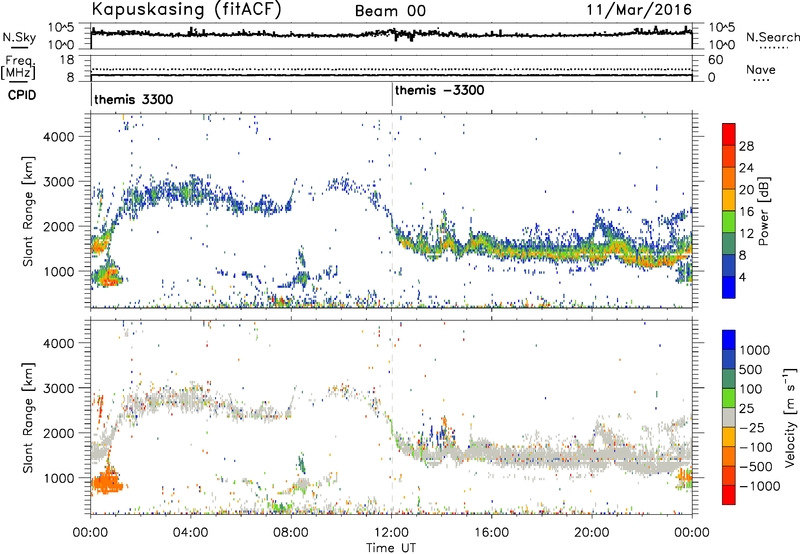Select the 'themis 3300' CPID entry
The image size is (800, 554).
[134, 99]
